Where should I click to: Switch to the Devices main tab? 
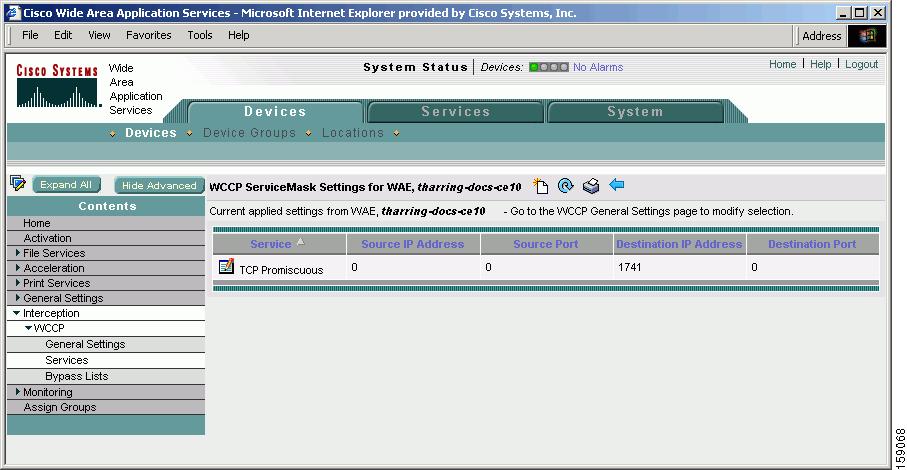[x=275, y=112]
